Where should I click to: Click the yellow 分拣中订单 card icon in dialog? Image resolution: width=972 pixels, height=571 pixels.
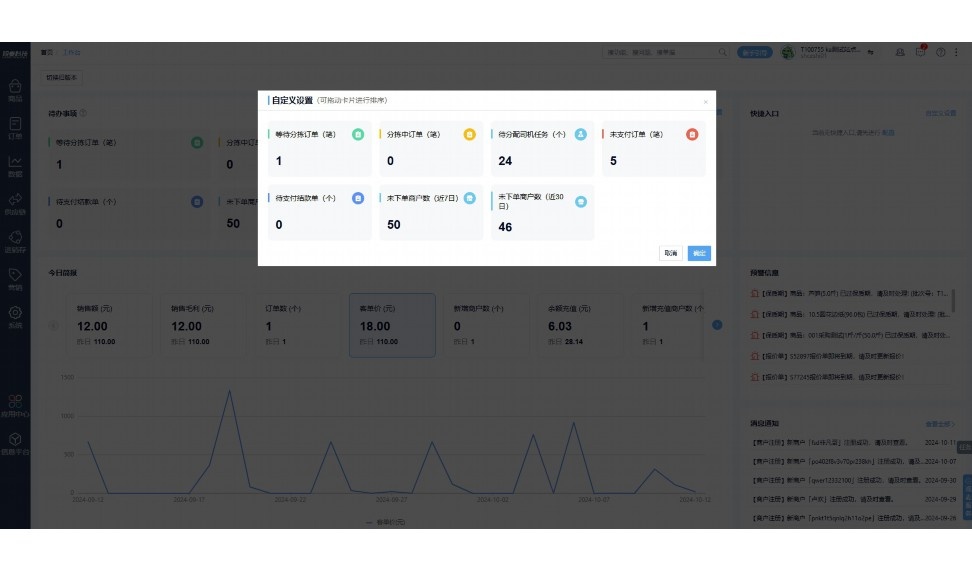click(469, 135)
